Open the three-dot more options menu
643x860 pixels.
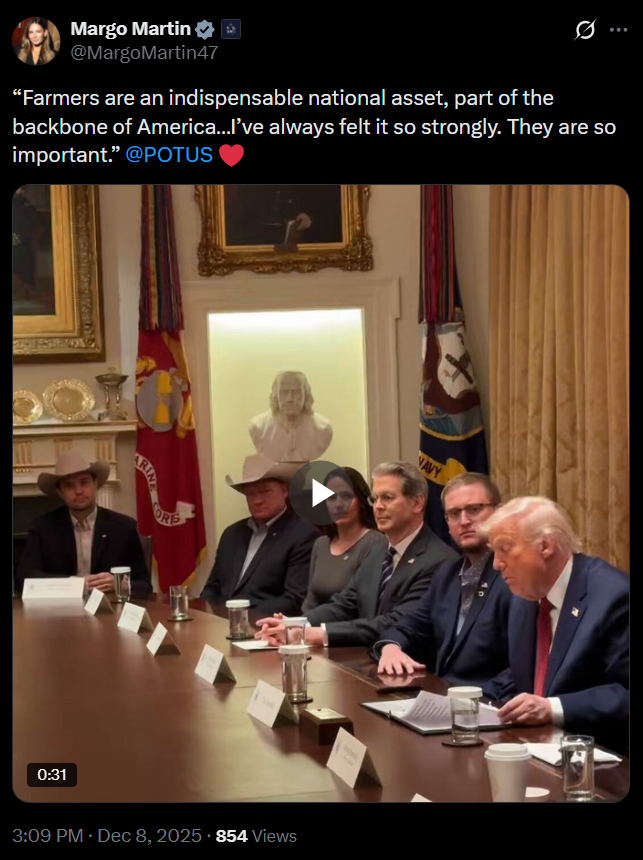pyautogui.click(x=618, y=30)
